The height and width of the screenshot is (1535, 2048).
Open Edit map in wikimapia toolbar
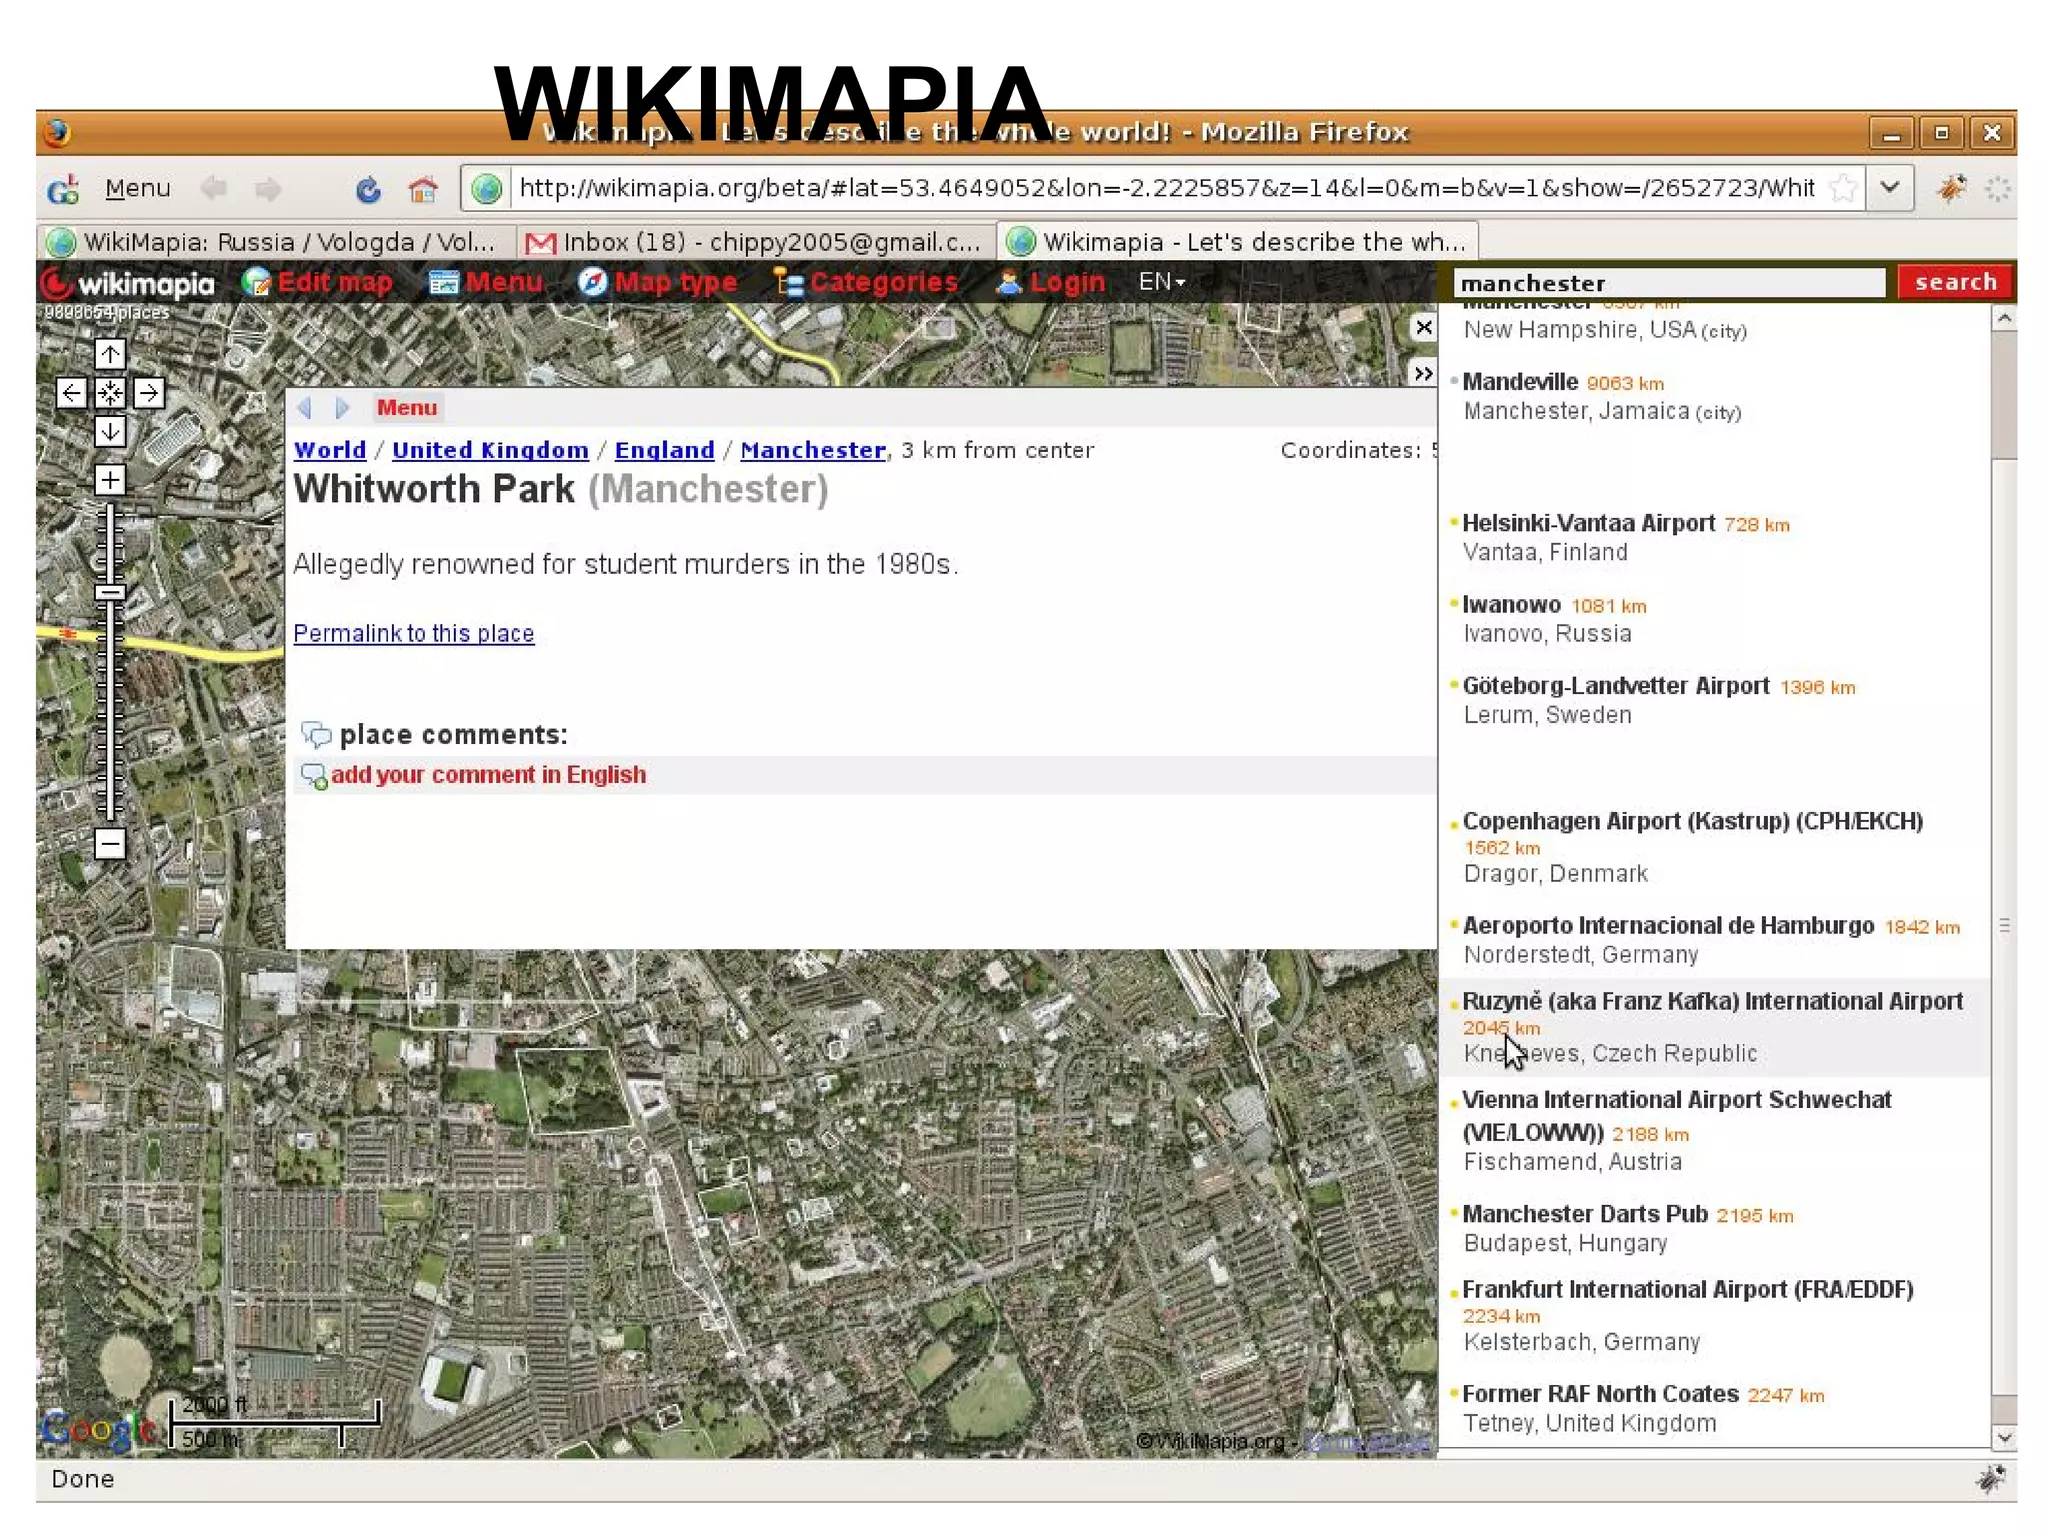[x=318, y=283]
